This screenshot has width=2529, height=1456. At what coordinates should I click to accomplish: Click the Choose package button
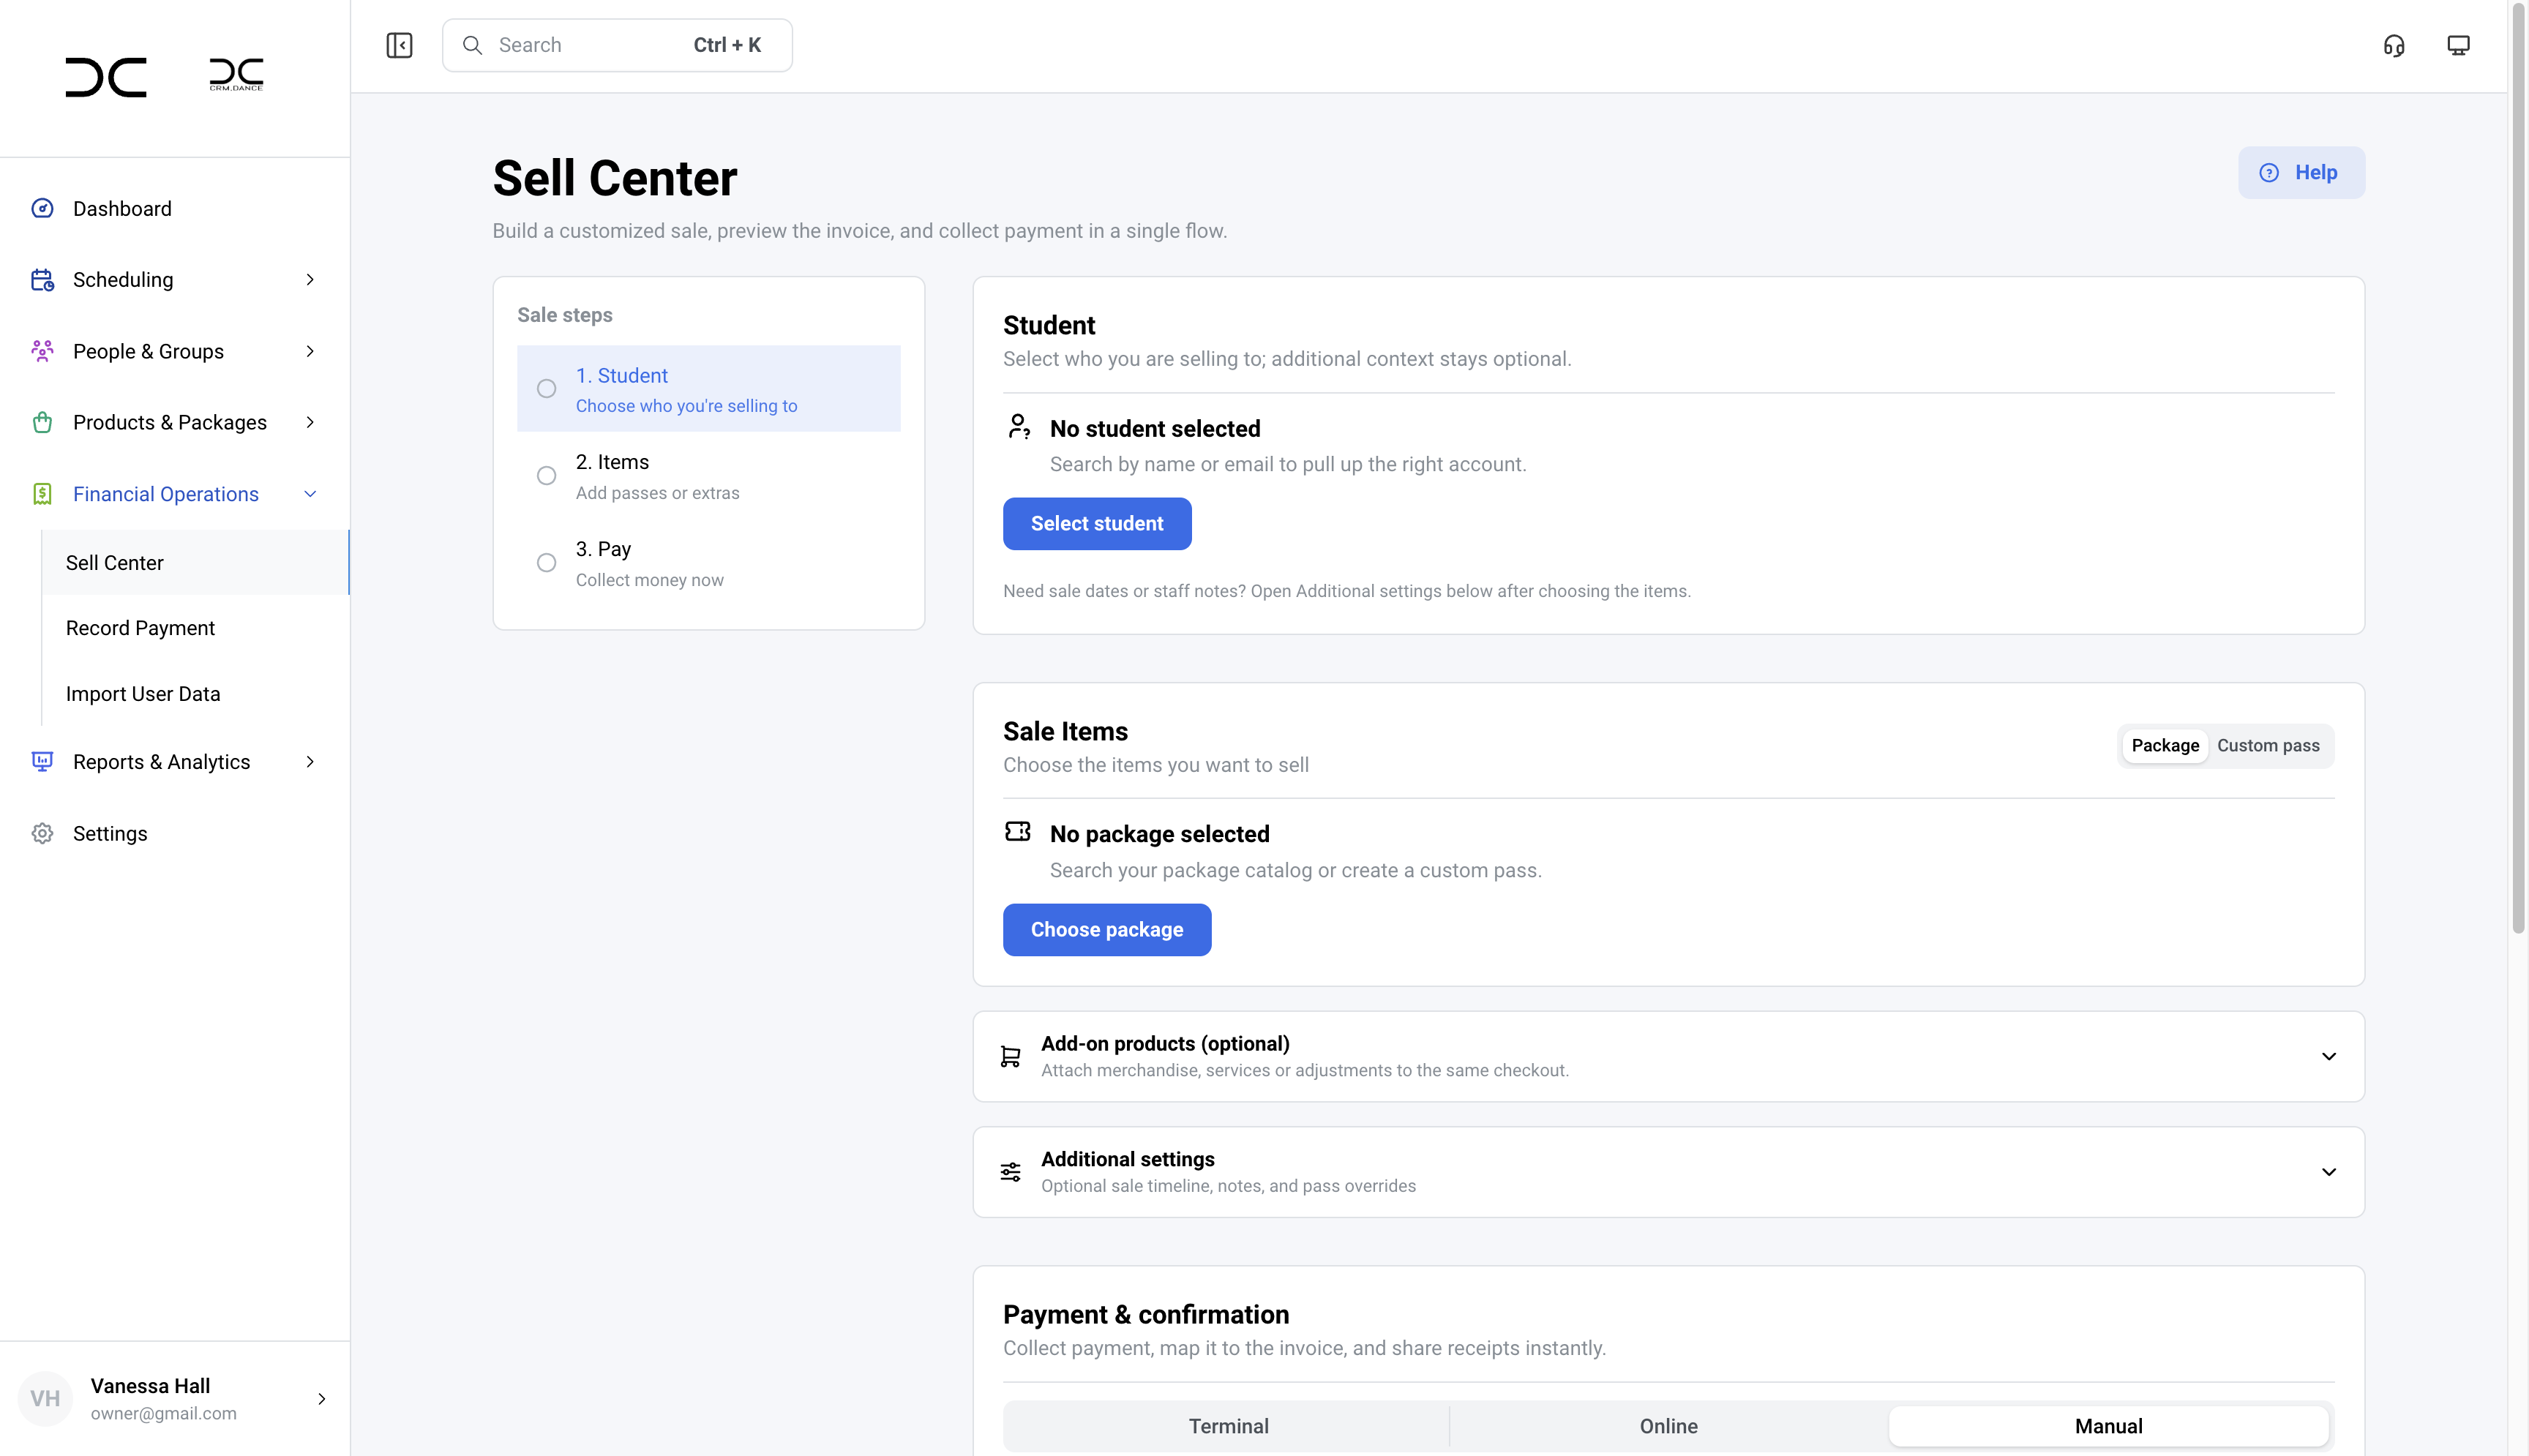pyautogui.click(x=1106, y=930)
